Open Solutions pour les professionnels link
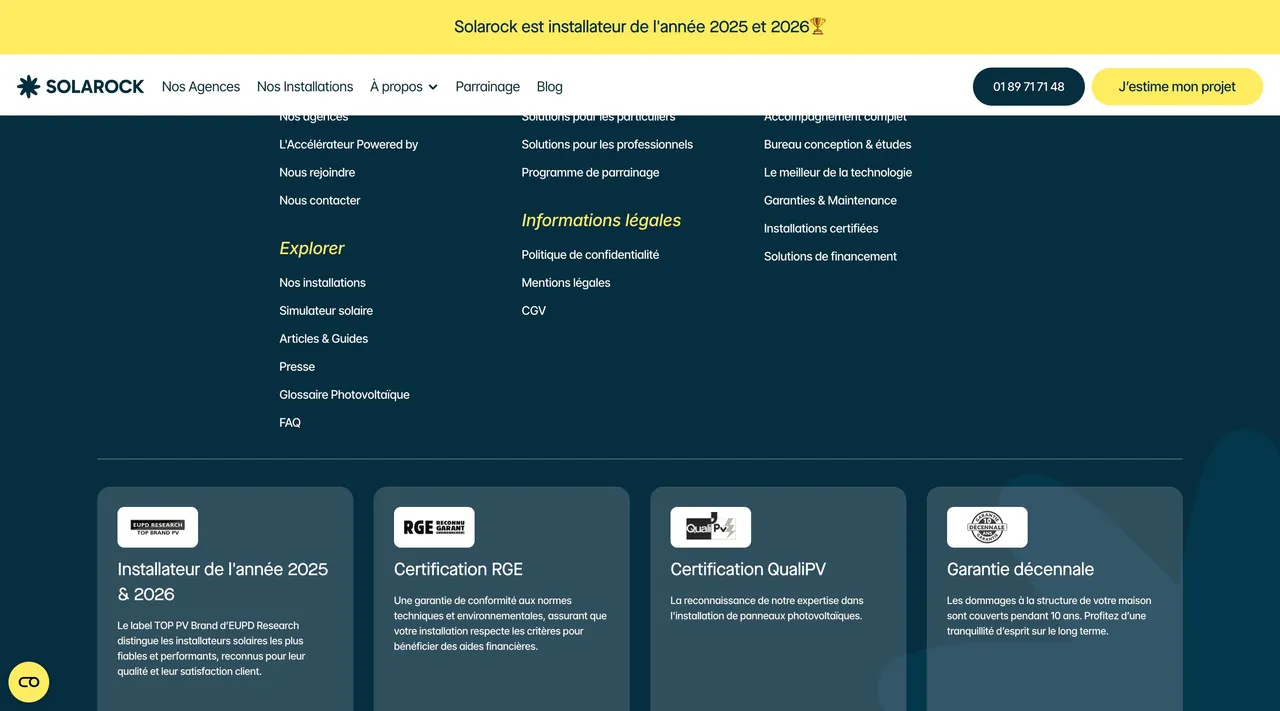 tap(607, 145)
